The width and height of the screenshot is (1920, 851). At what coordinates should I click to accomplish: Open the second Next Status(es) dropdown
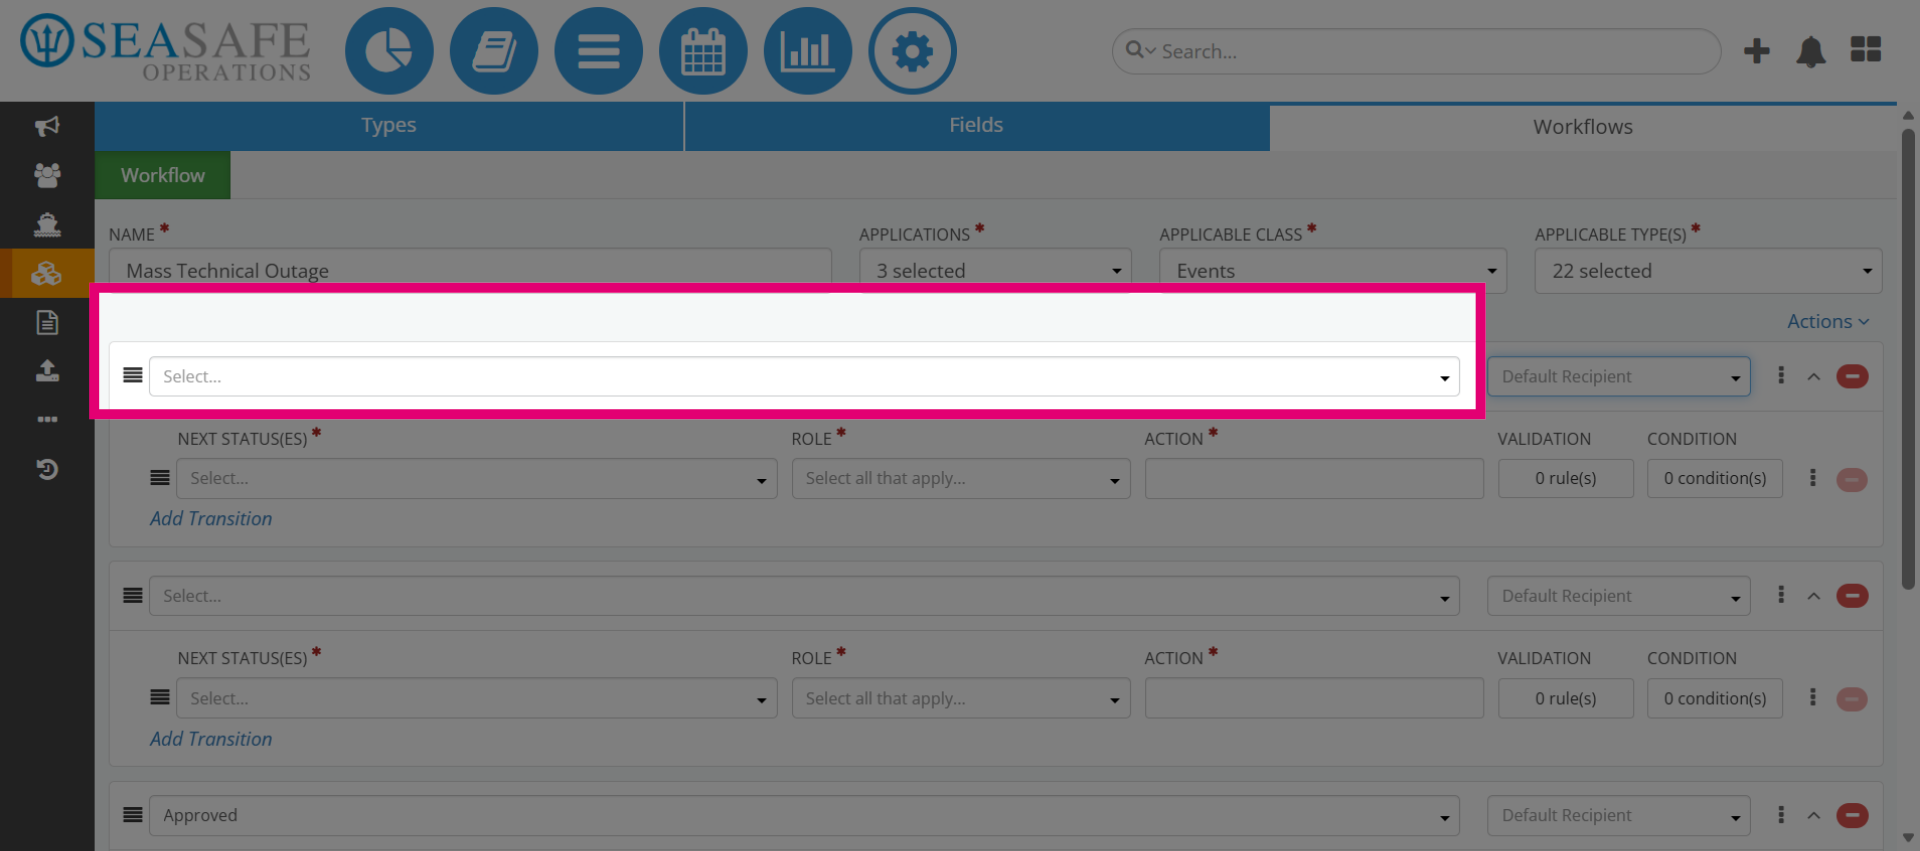pos(477,699)
